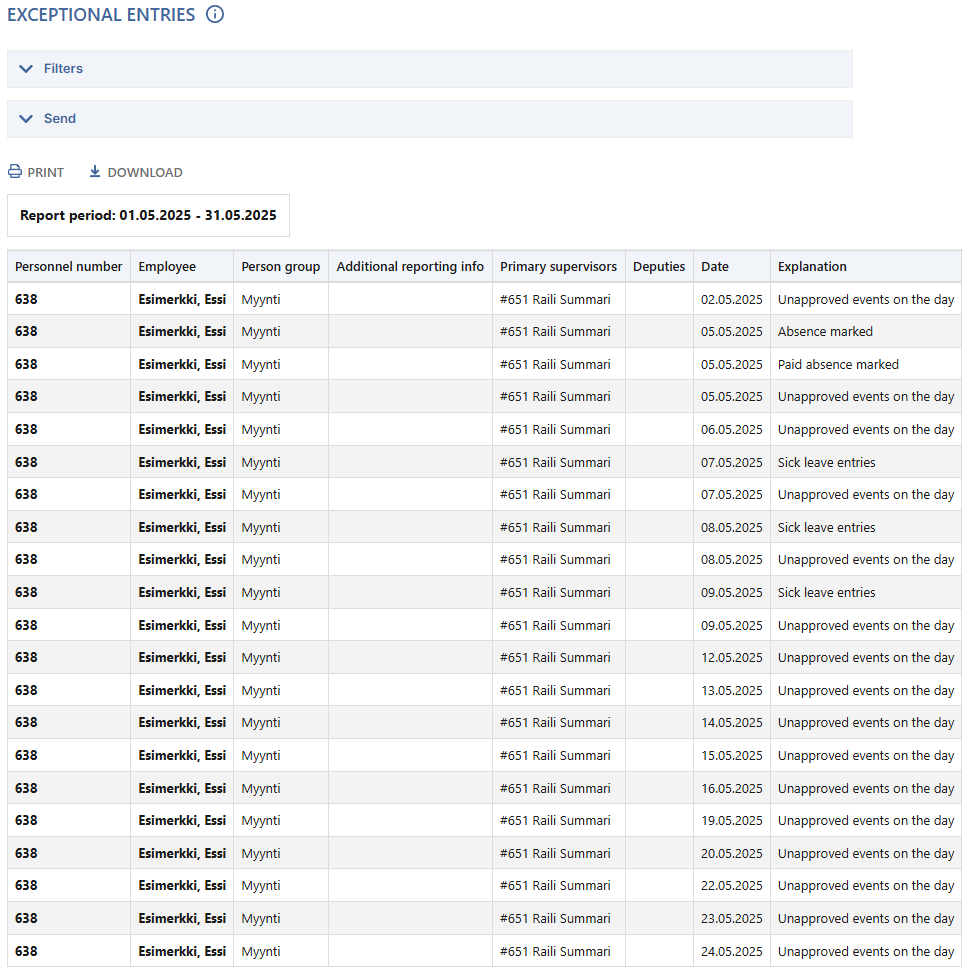Sort by Personnel number column header
This screenshot has height=977, width=974.
click(x=69, y=267)
